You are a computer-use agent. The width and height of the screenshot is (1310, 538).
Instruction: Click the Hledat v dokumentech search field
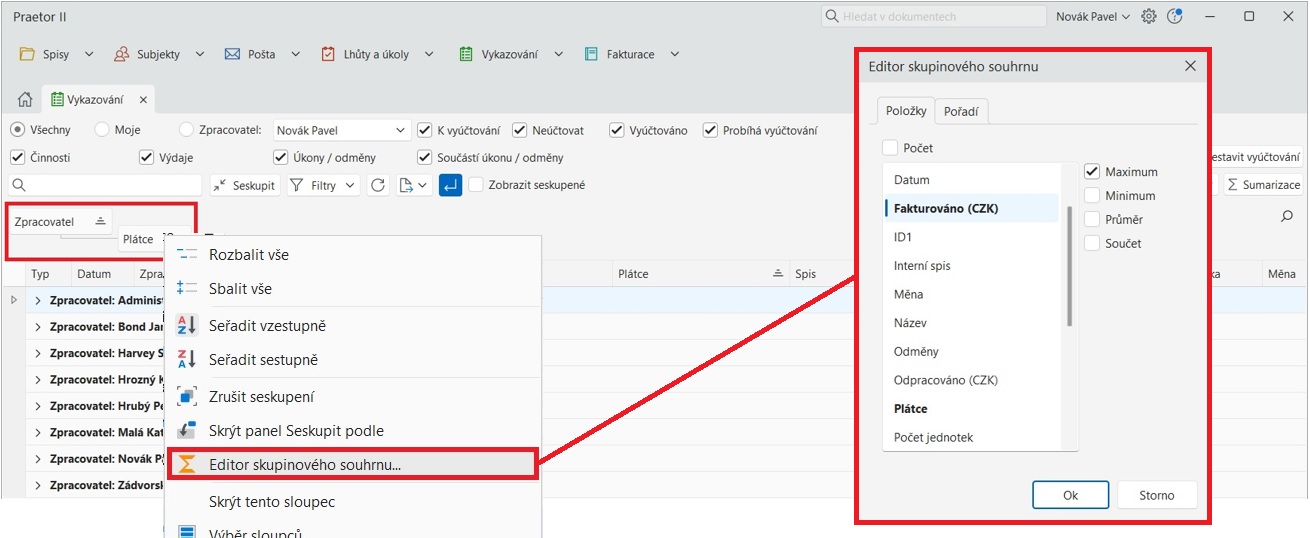tap(934, 17)
